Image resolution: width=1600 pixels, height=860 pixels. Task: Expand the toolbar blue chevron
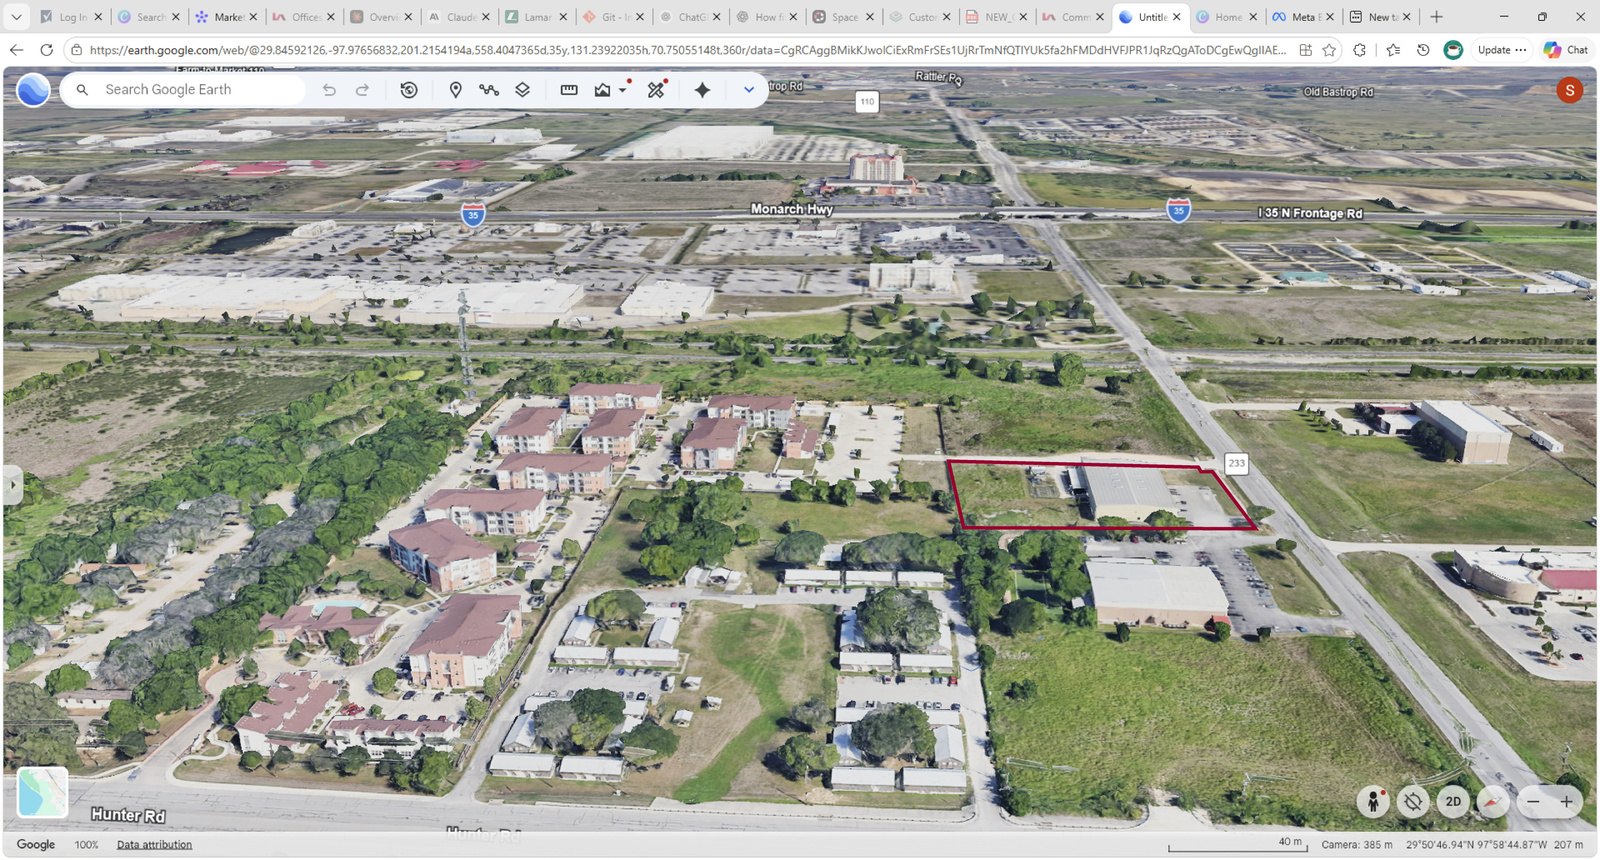[x=749, y=90]
